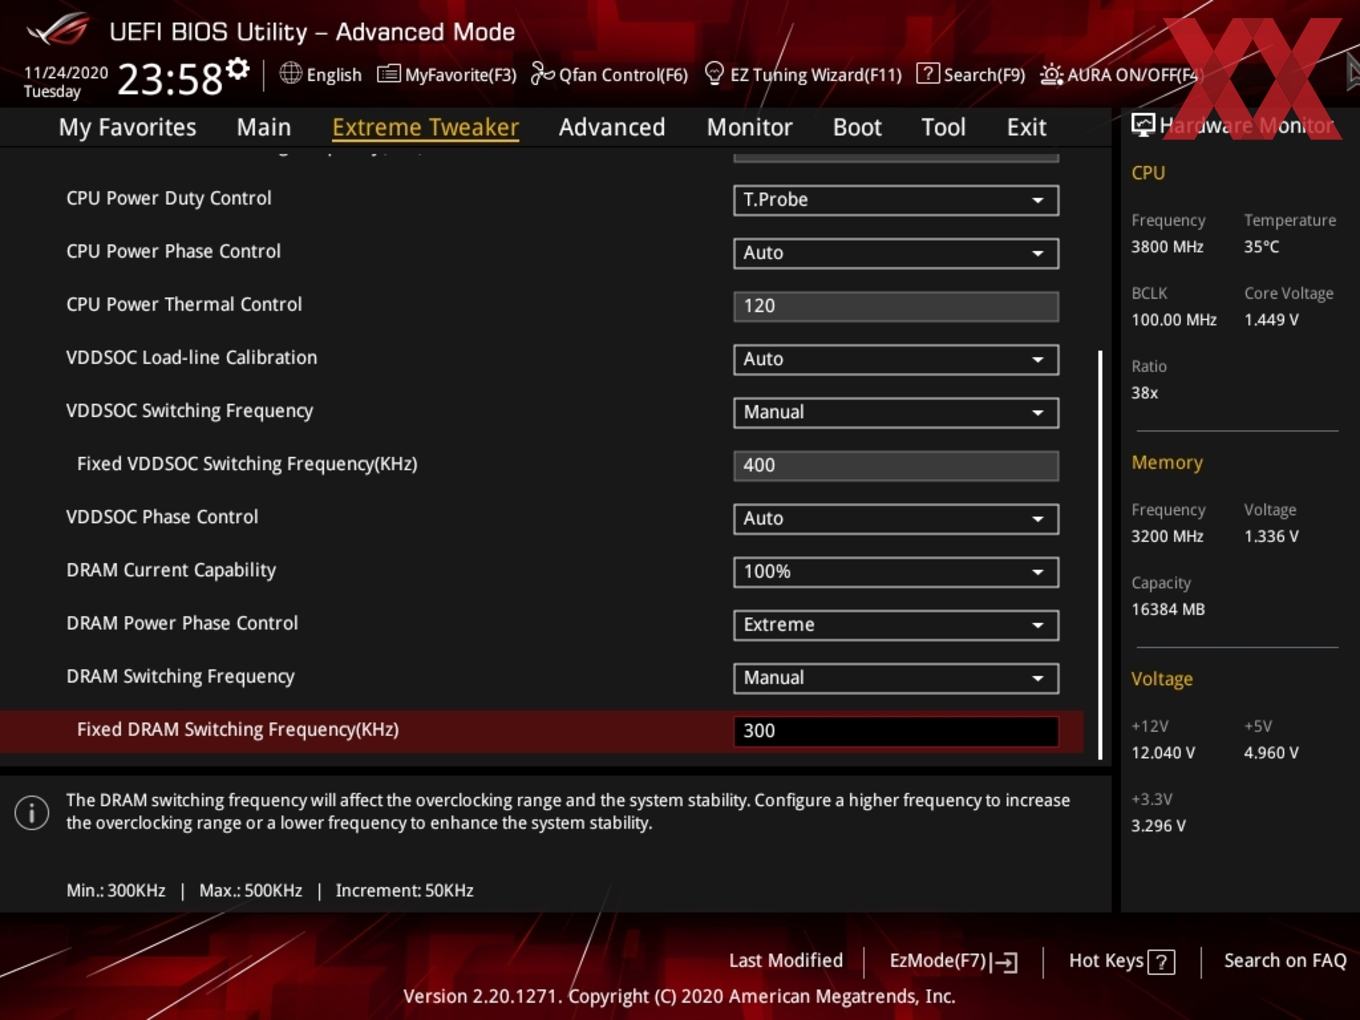1360x1020 pixels.
Task: Click Fixed VDDSOC Switching Frequency field
Action: tap(896, 465)
